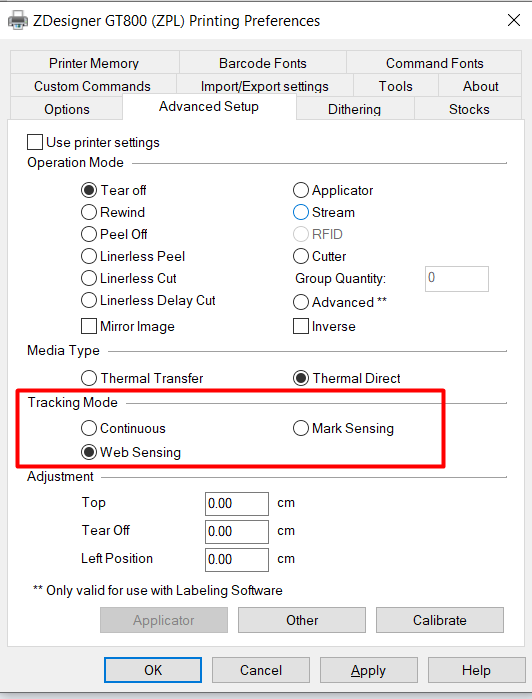The height and width of the screenshot is (699, 532).
Task: Click the Tear Off adjustment field
Action: click(x=237, y=531)
